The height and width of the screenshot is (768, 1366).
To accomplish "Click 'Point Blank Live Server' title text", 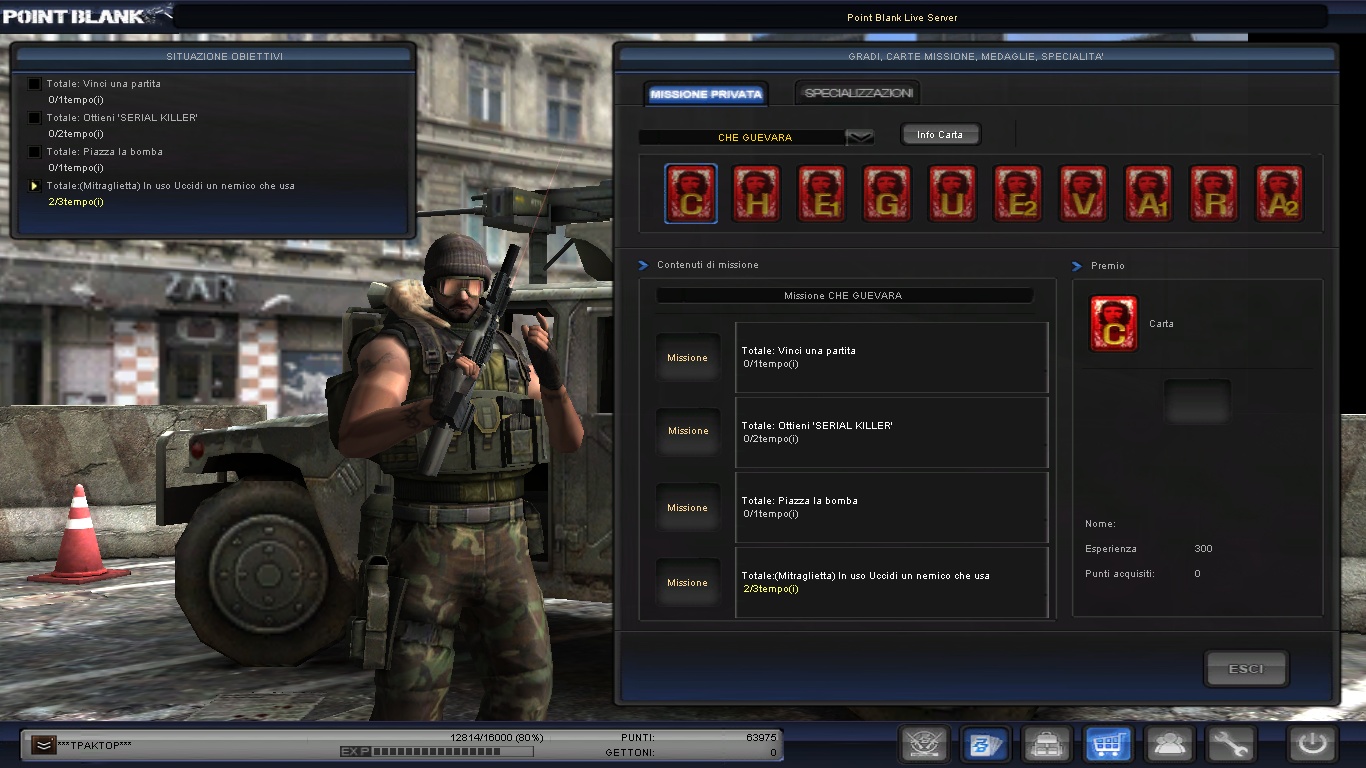I will tap(902, 17).
